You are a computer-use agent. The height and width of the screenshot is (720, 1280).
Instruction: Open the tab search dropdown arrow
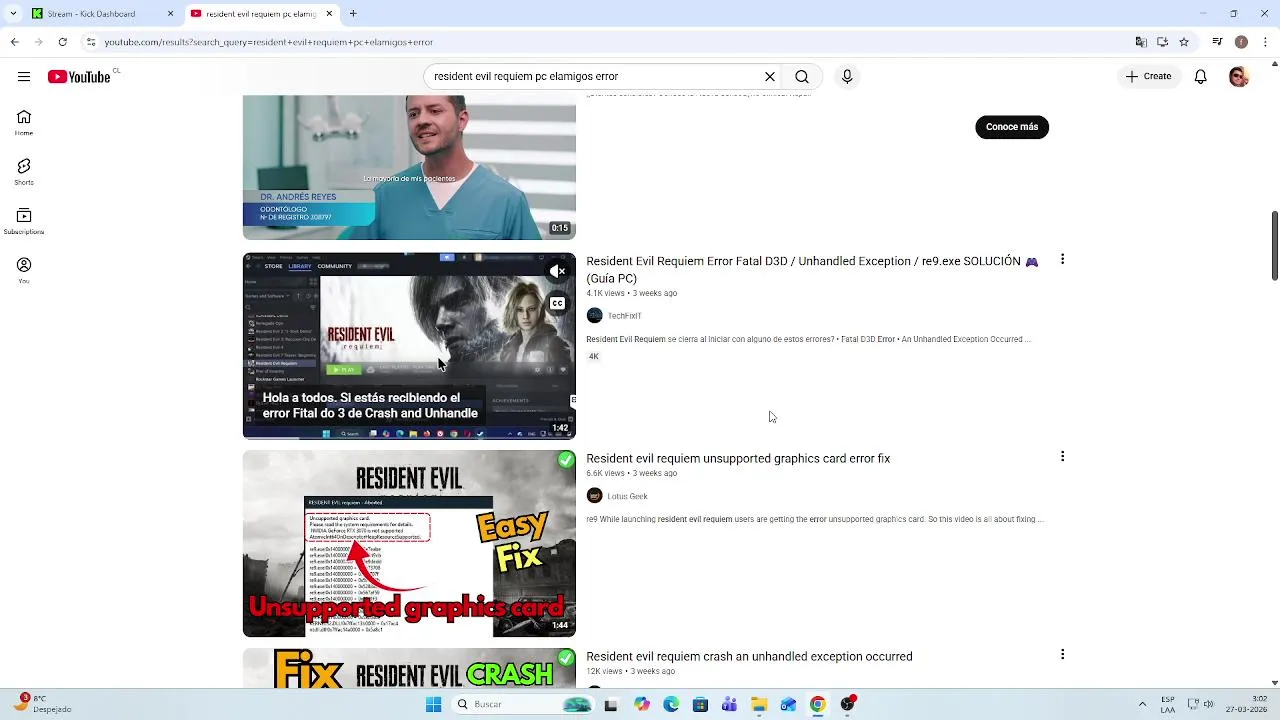point(12,14)
